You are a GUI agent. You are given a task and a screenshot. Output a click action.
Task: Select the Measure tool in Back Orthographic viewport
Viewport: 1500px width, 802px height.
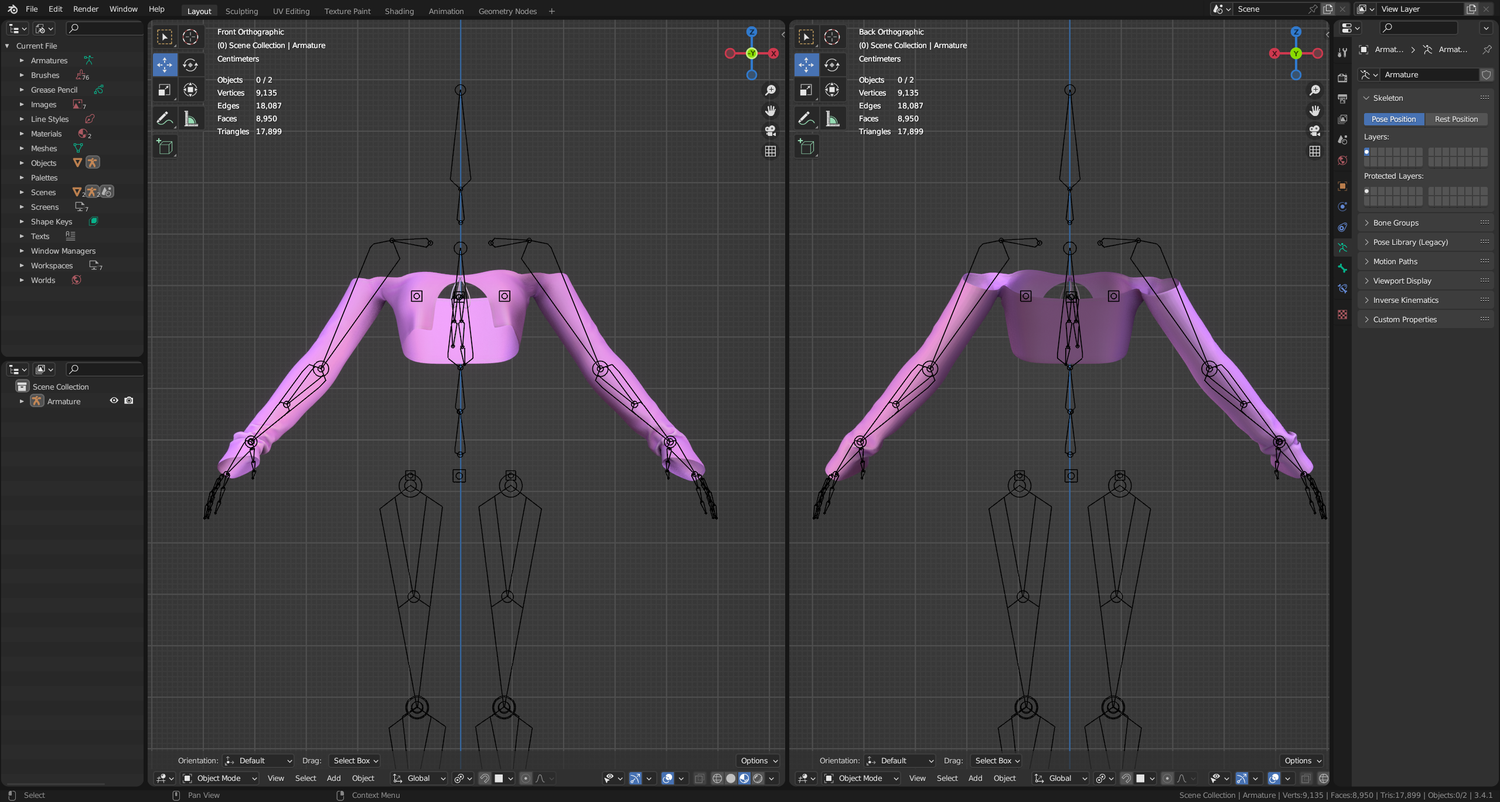point(832,119)
